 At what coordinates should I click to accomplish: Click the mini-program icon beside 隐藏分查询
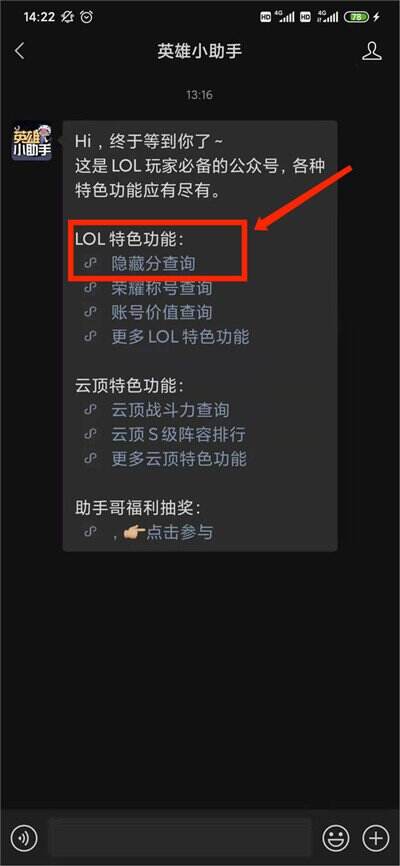click(x=90, y=264)
